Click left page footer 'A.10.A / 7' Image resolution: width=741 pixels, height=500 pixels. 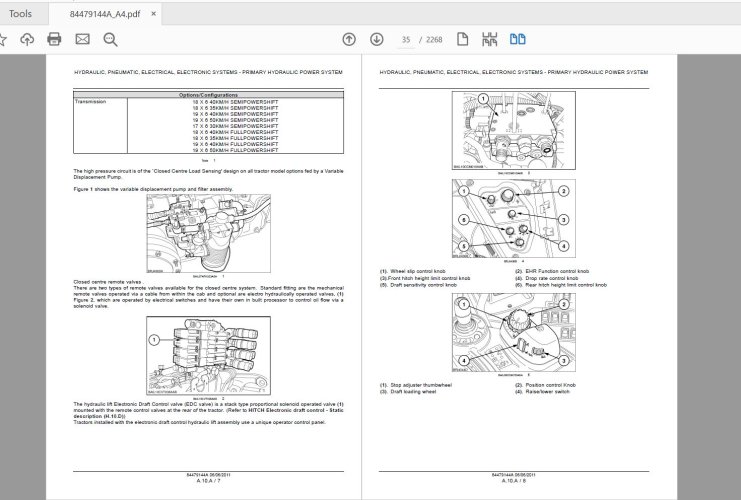click(x=208, y=481)
